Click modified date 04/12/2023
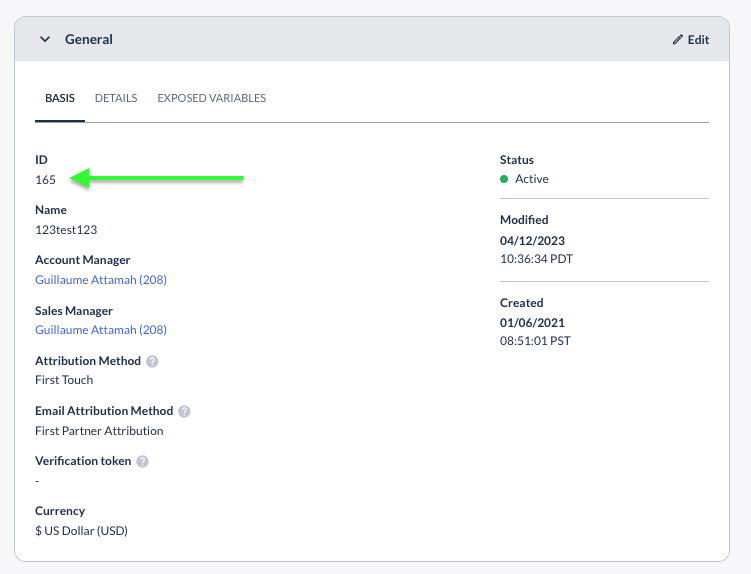Image resolution: width=751 pixels, height=574 pixels. pyautogui.click(x=532, y=241)
